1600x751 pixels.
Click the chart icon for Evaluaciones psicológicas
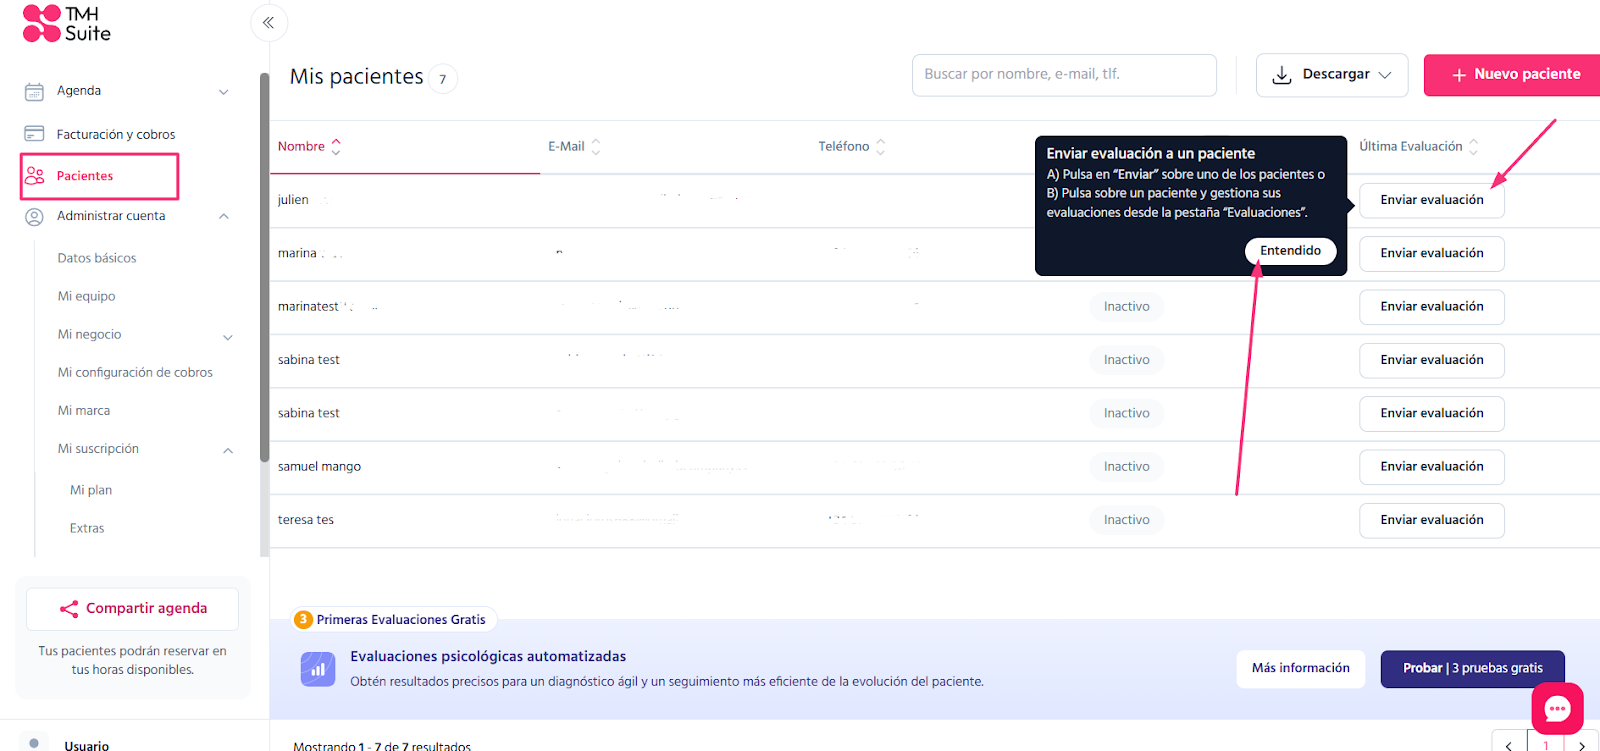[x=318, y=669]
